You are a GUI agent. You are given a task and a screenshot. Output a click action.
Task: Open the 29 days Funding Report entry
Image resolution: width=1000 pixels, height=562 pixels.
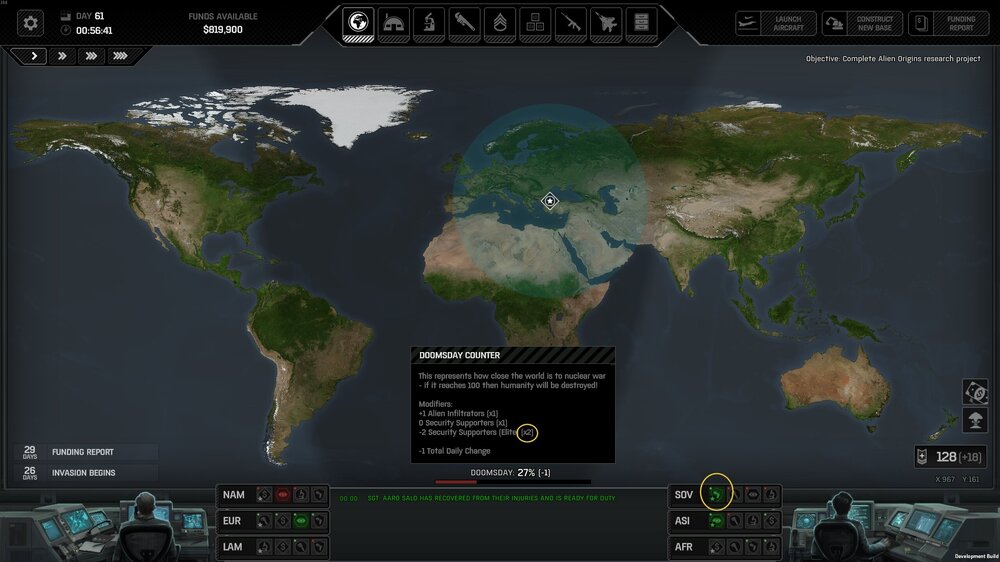pos(85,452)
